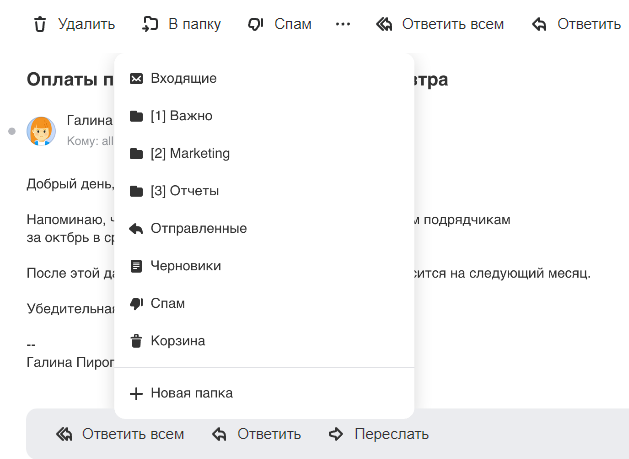Screen dimensions: 629x459
Task: Click the Переслать forward arrow icon
Action: 336,434
